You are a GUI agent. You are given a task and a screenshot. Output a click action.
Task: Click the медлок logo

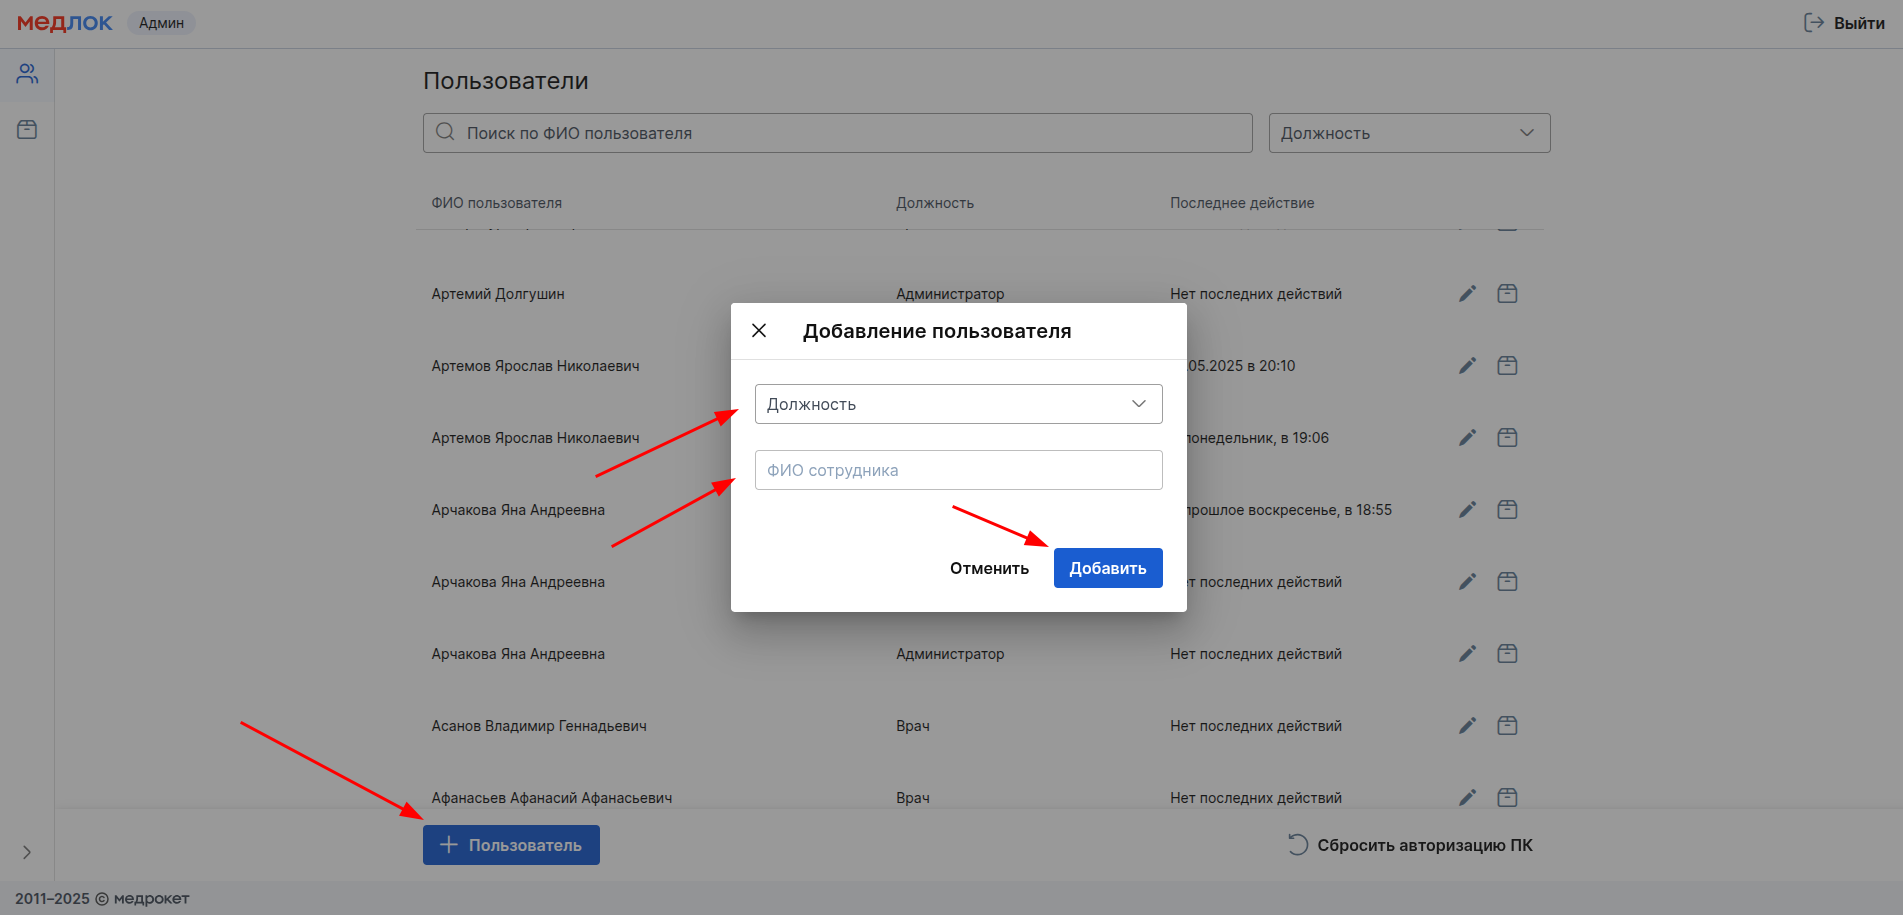coord(65,23)
